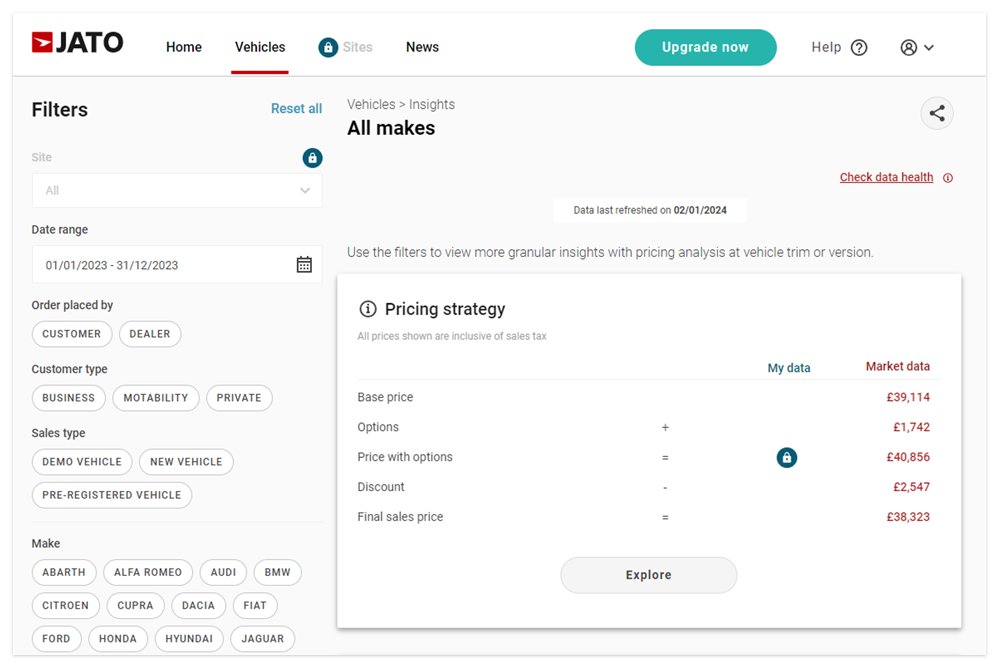This screenshot has width=999, height=666.
Task: Expand the account menu chevron
Action: 929,47
